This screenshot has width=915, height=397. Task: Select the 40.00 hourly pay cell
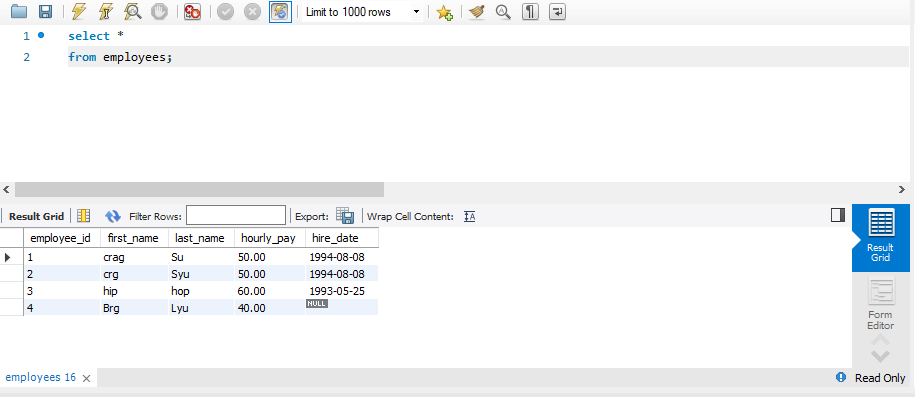click(270, 308)
